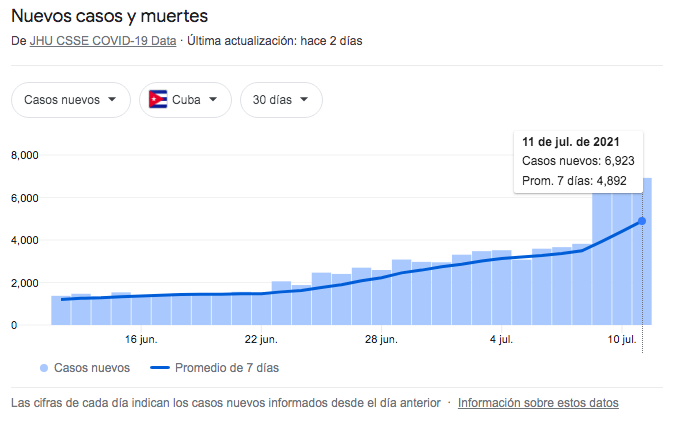Select the data point ending the average line

pos(641,221)
